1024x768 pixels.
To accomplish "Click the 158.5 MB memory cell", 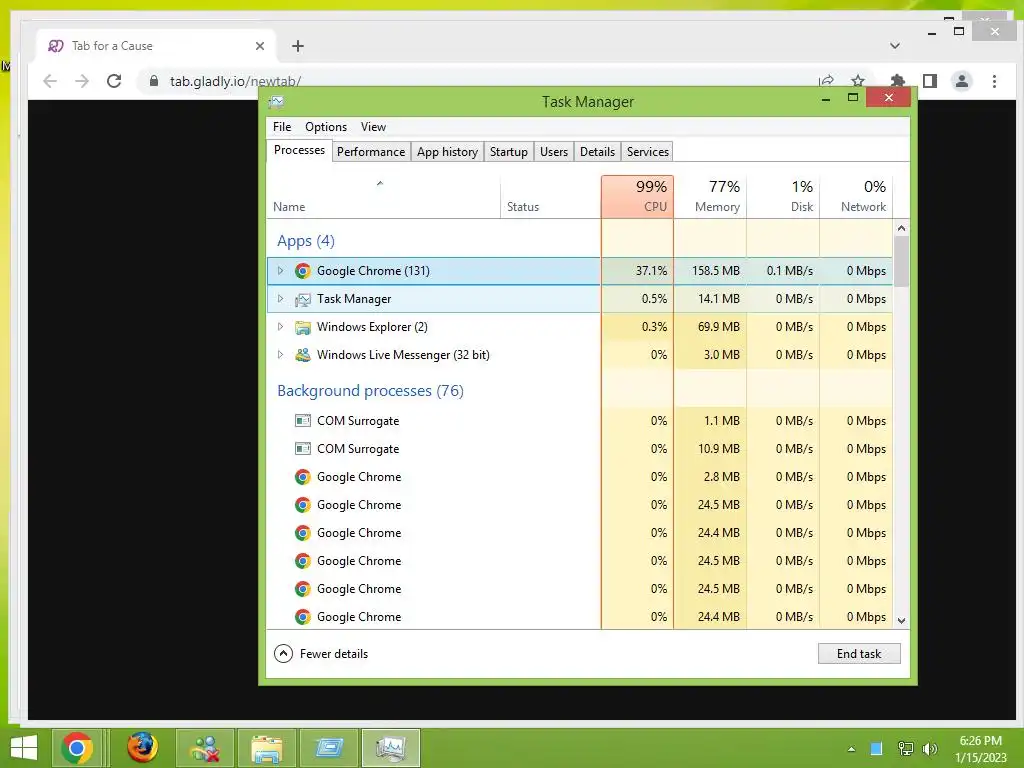I will tap(711, 270).
